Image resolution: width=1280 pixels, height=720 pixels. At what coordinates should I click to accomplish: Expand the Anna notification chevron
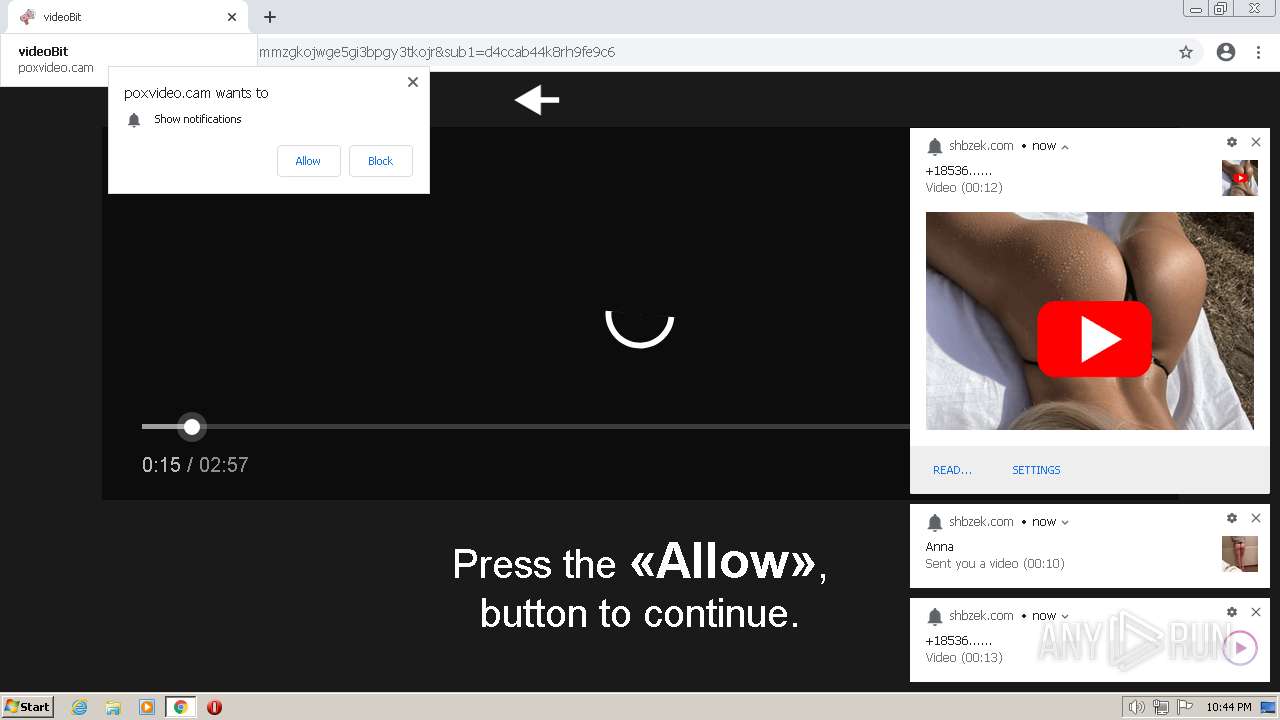click(1065, 522)
